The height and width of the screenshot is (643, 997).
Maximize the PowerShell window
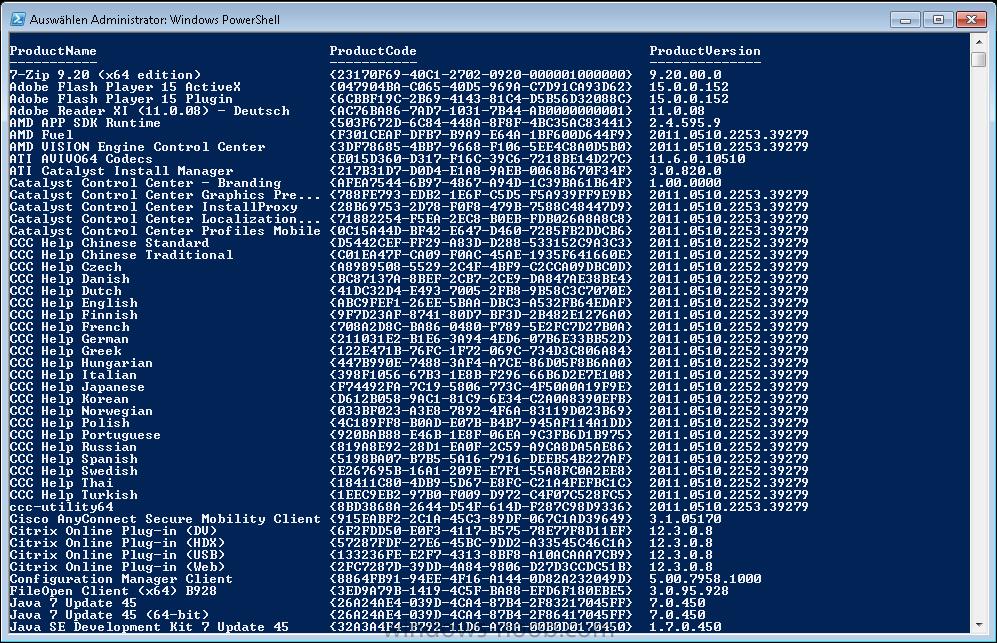click(938, 20)
